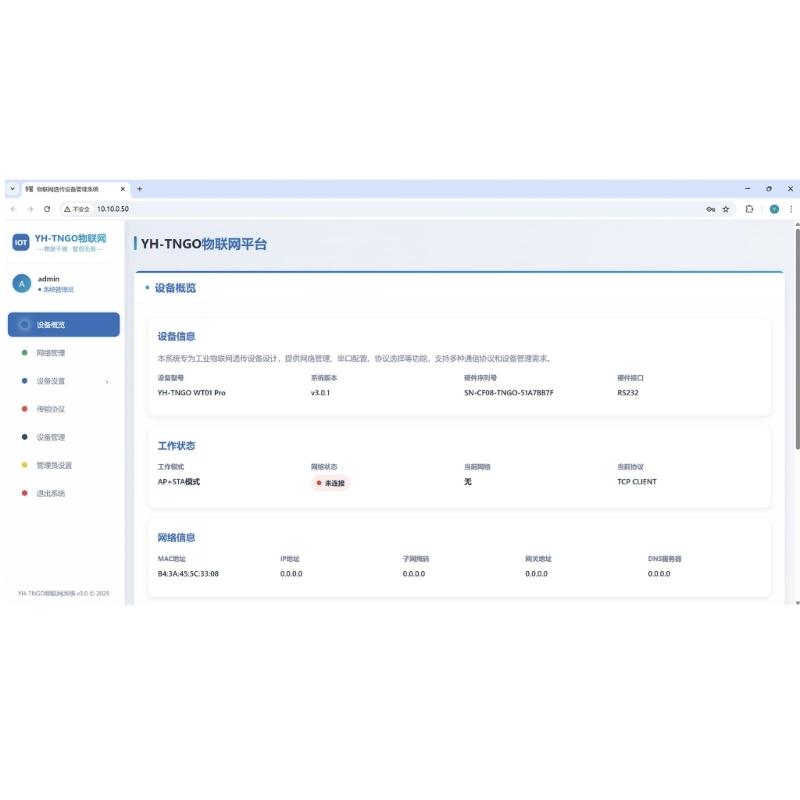Reload the page with refresh icon

click(47, 209)
